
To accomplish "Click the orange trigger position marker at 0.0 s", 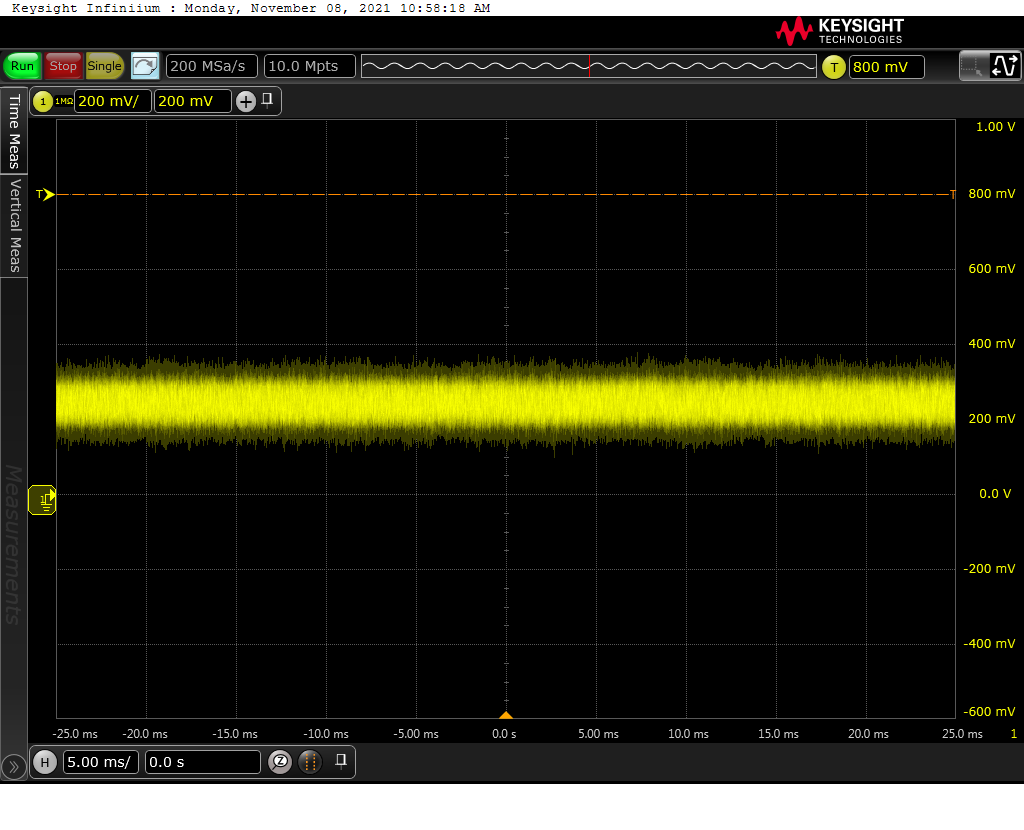I will point(505,715).
